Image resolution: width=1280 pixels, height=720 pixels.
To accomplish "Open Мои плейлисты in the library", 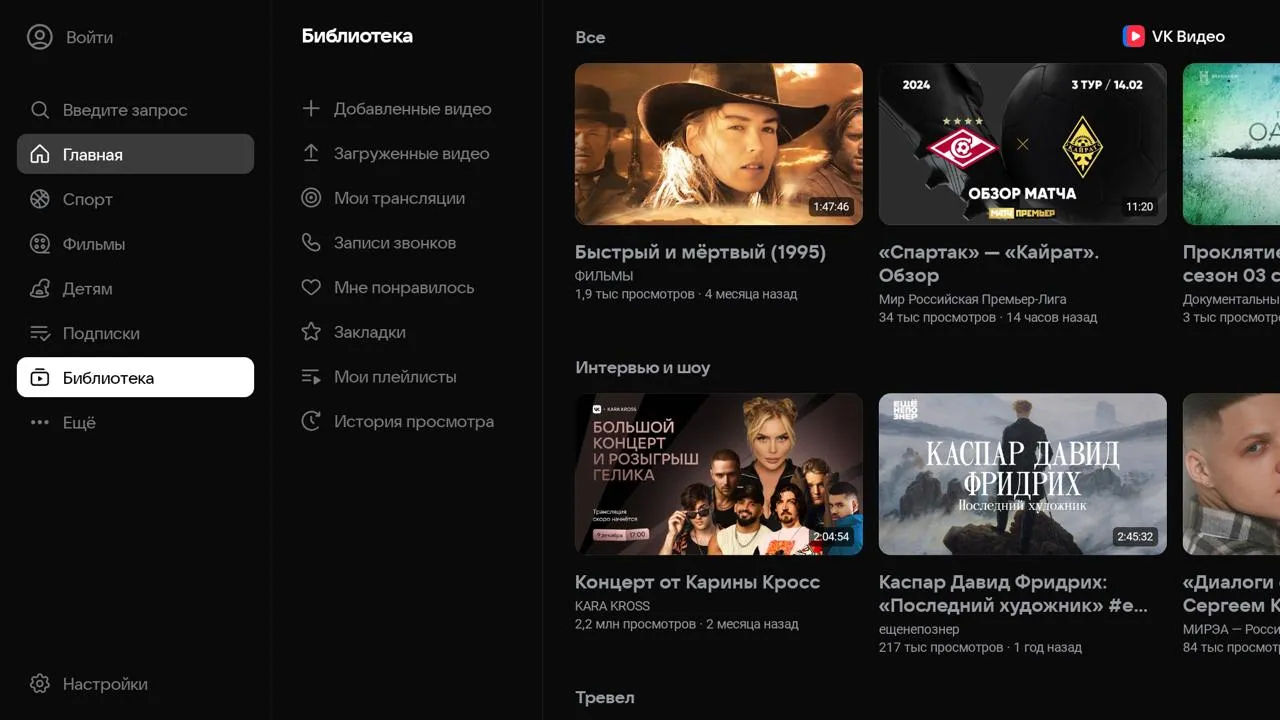I will (395, 377).
